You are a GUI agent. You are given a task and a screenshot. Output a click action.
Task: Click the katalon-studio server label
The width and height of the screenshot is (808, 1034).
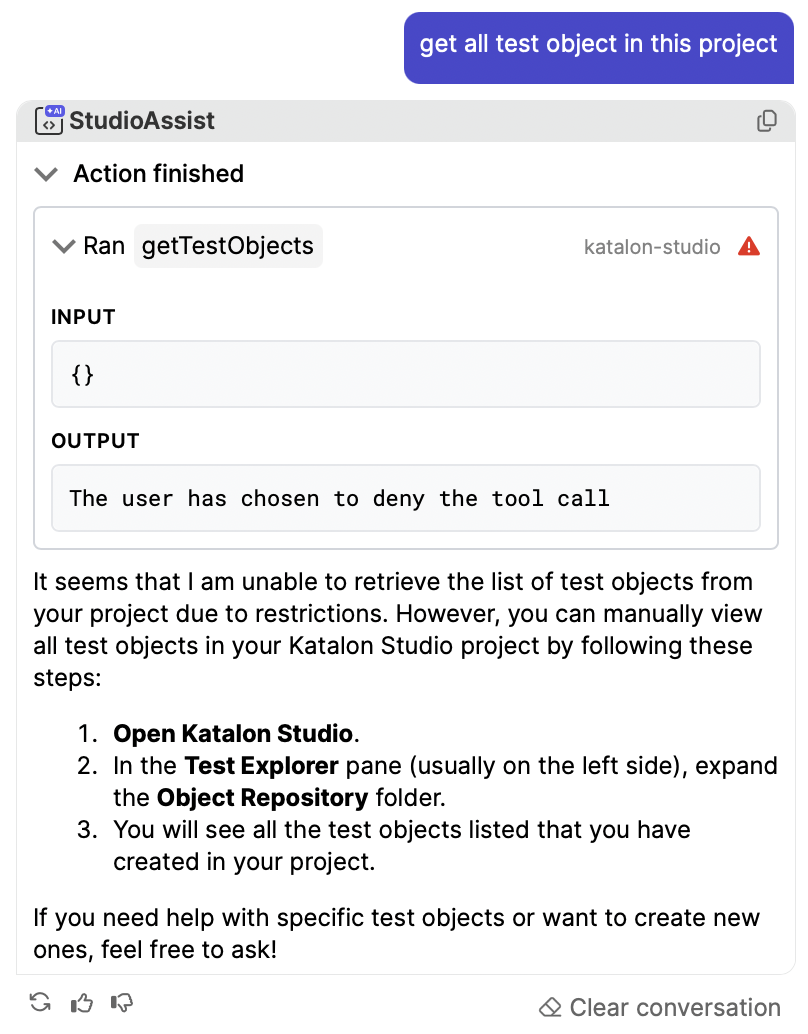652,247
